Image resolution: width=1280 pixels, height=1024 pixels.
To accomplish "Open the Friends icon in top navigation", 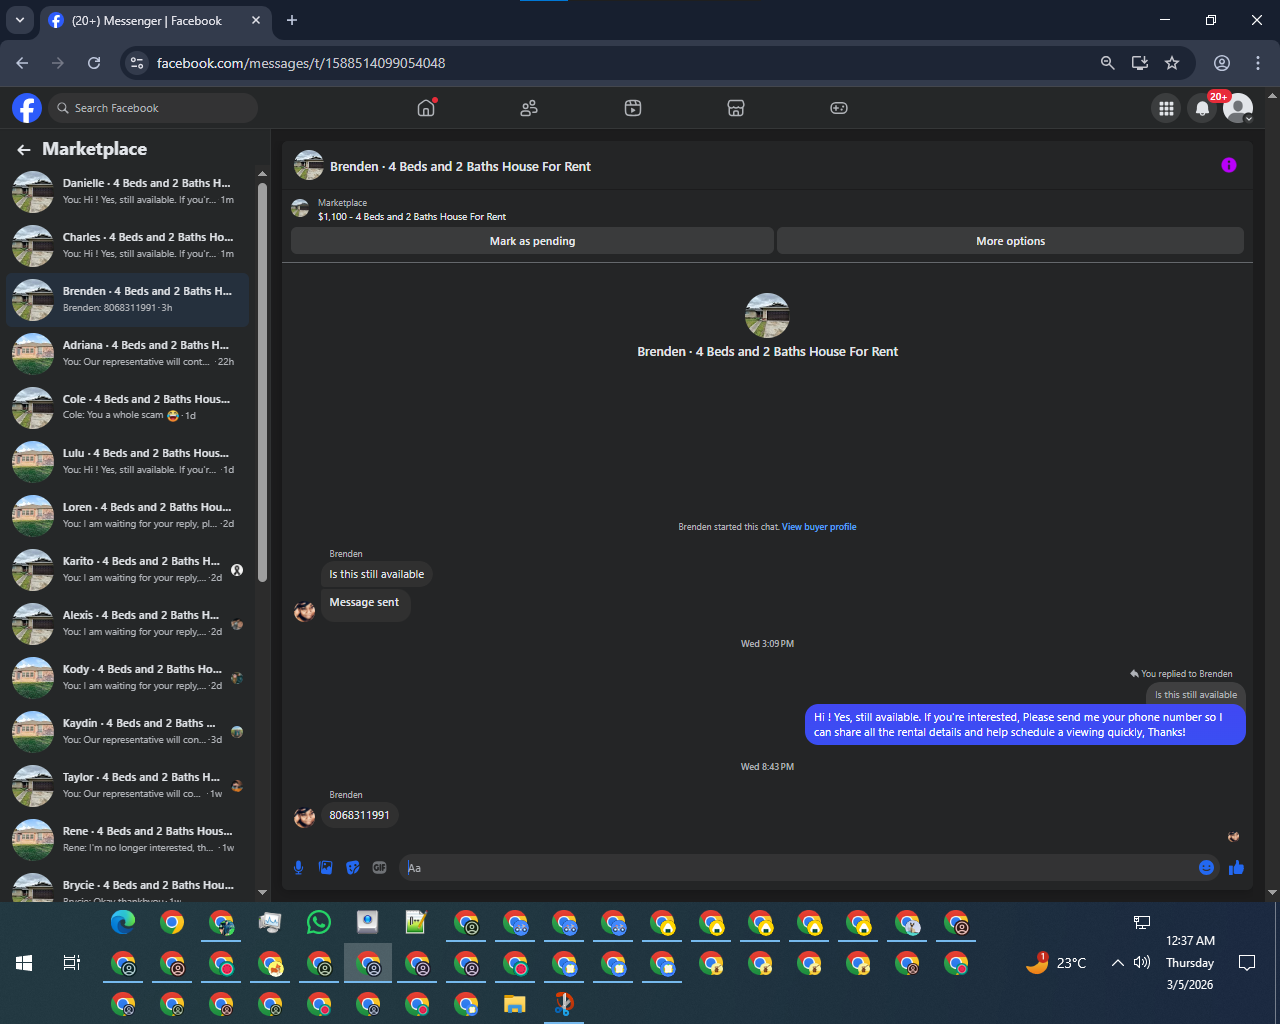I will pos(529,108).
